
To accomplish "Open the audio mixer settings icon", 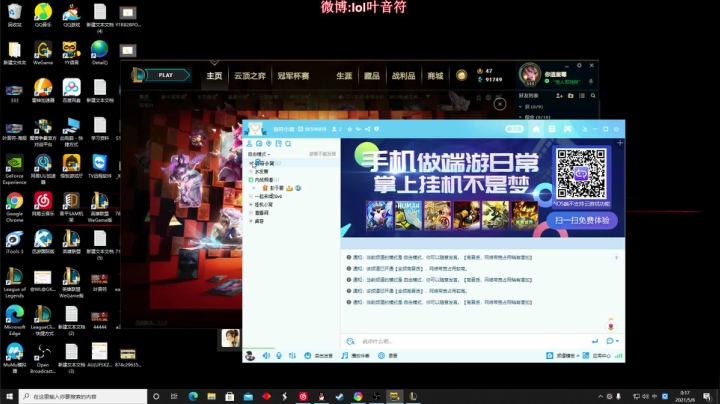I will click(x=292, y=355).
